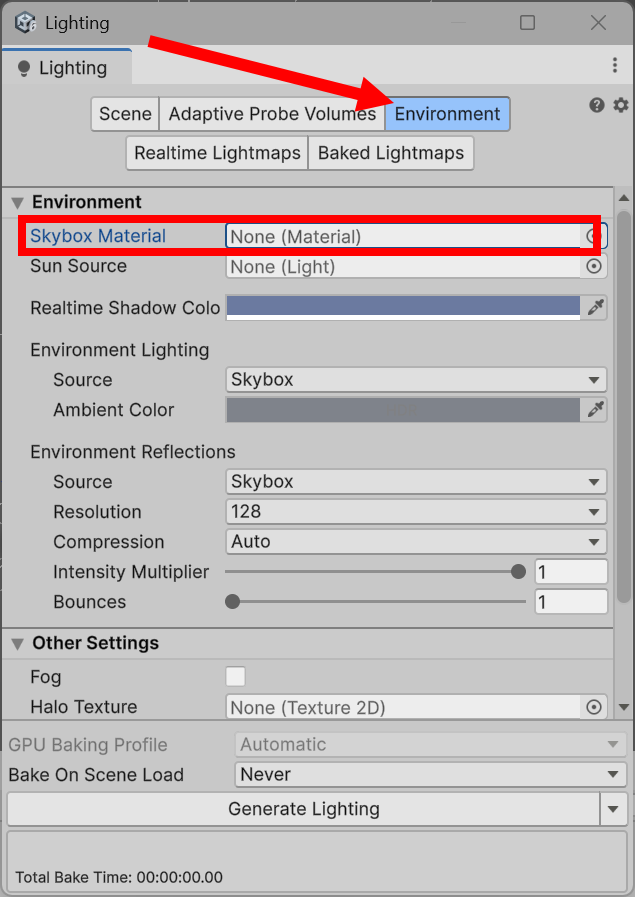Click the Bounces value field
This screenshot has width=635, height=897.
(x=571, y=602)
